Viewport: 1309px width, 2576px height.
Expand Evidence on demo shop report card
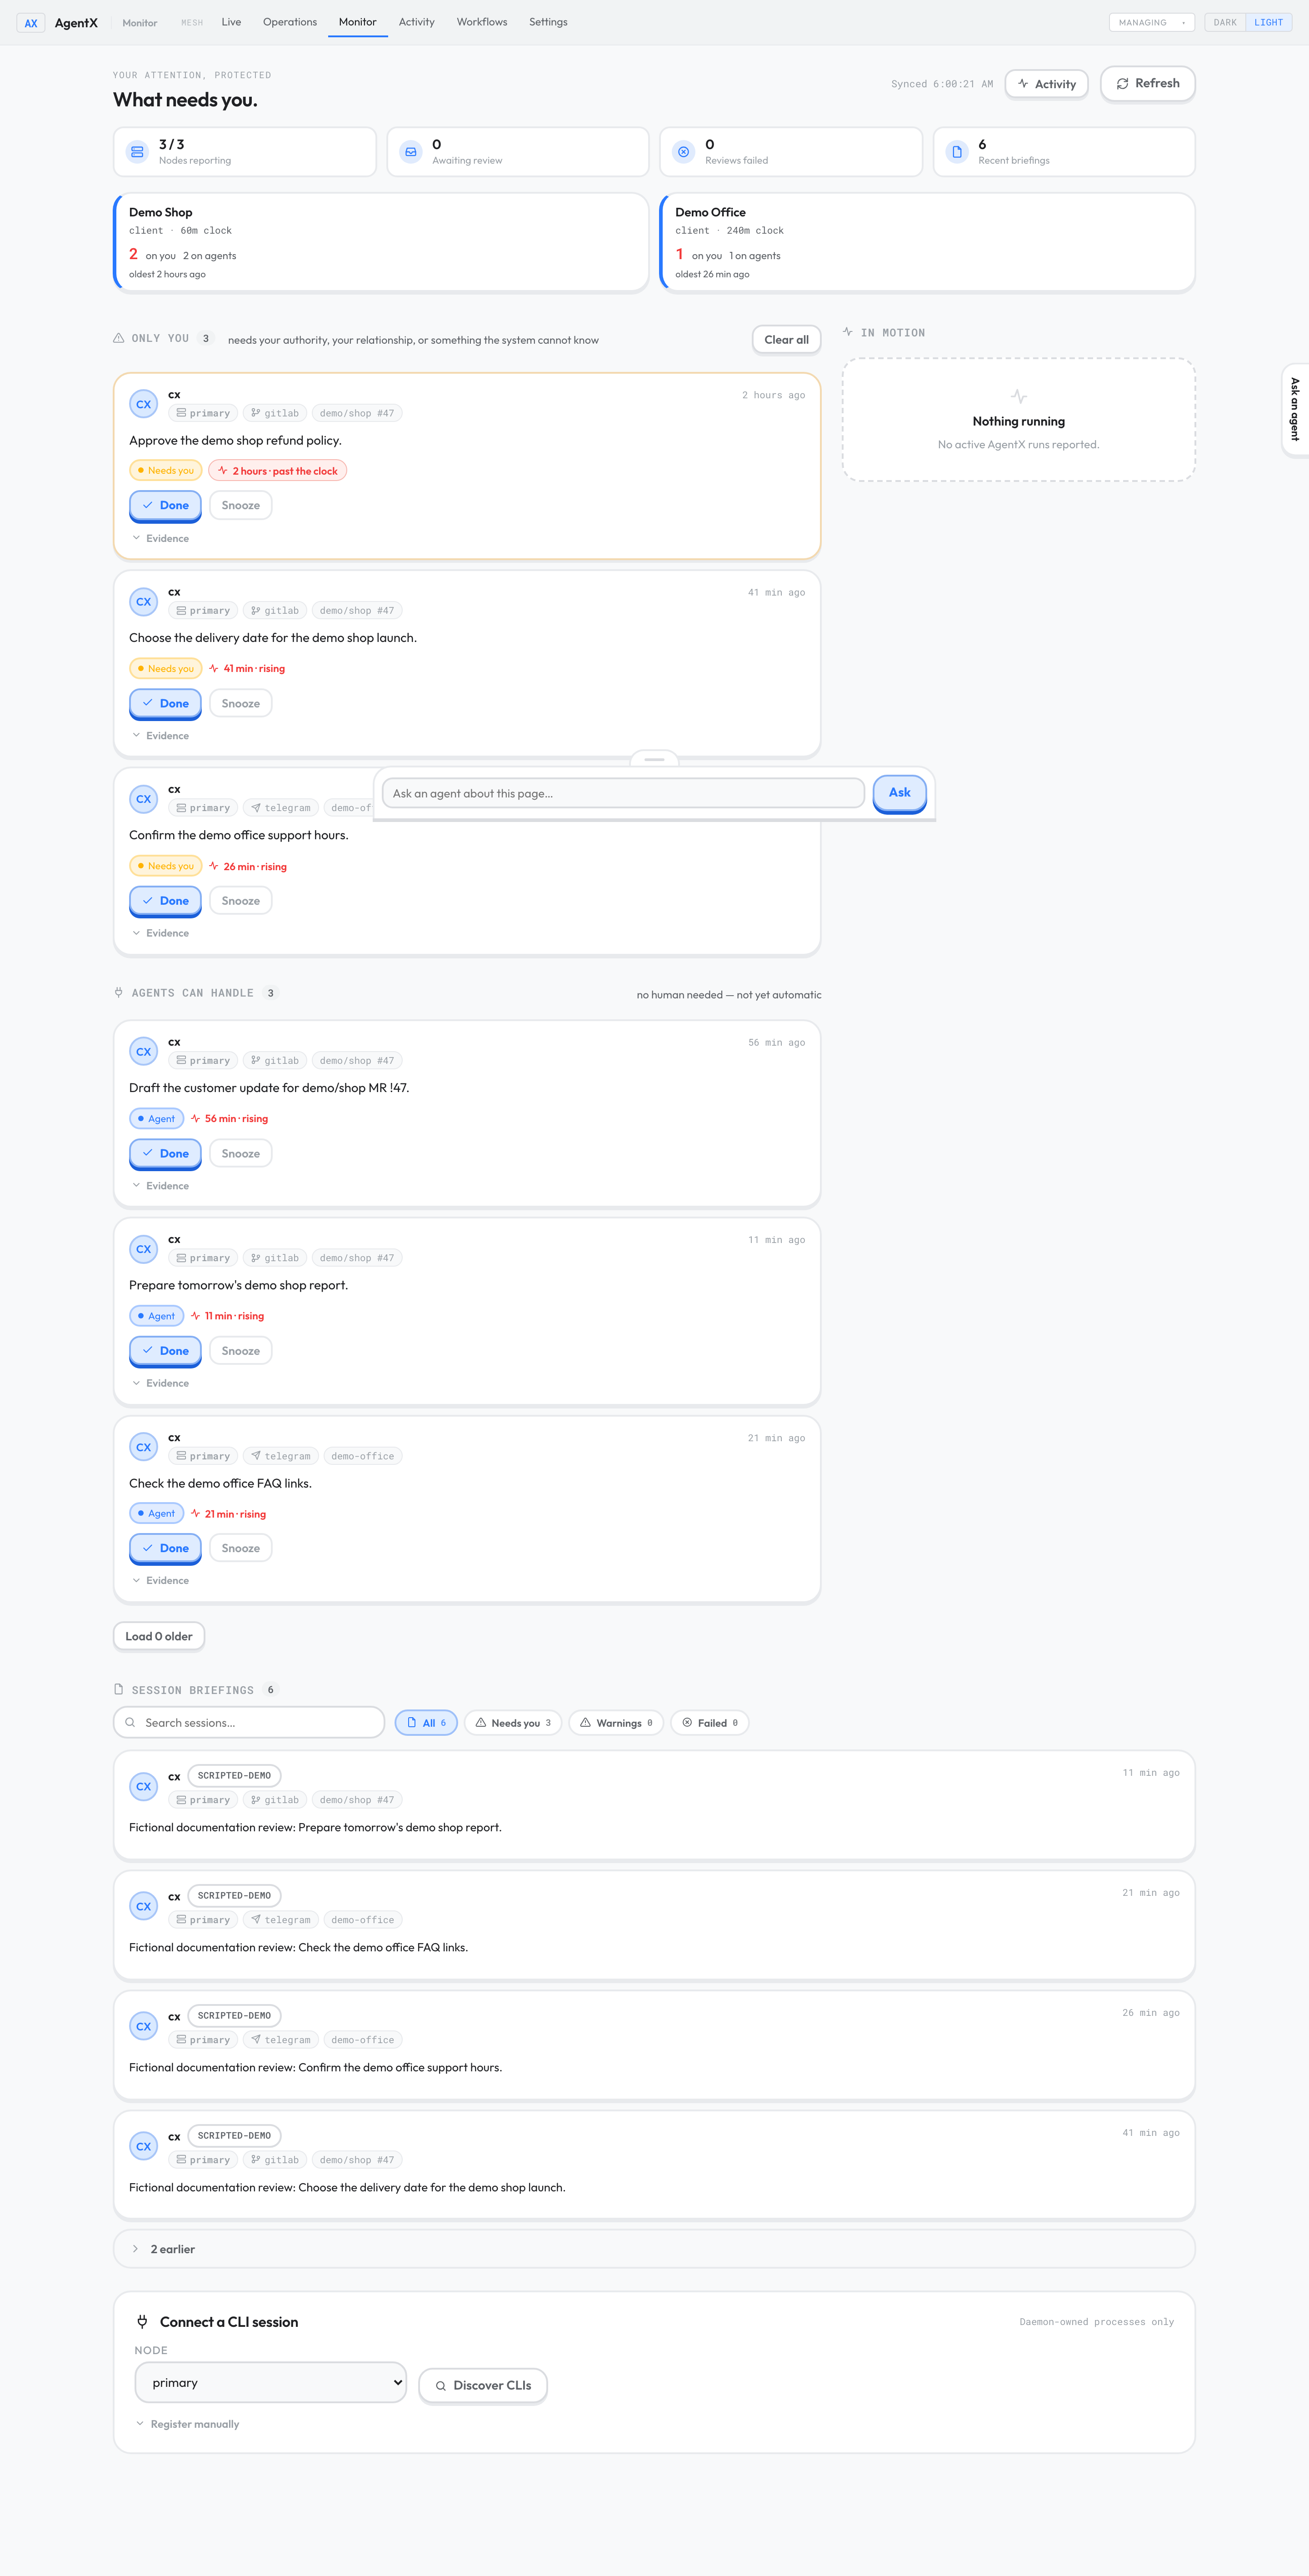click(x=161, y=1383)
